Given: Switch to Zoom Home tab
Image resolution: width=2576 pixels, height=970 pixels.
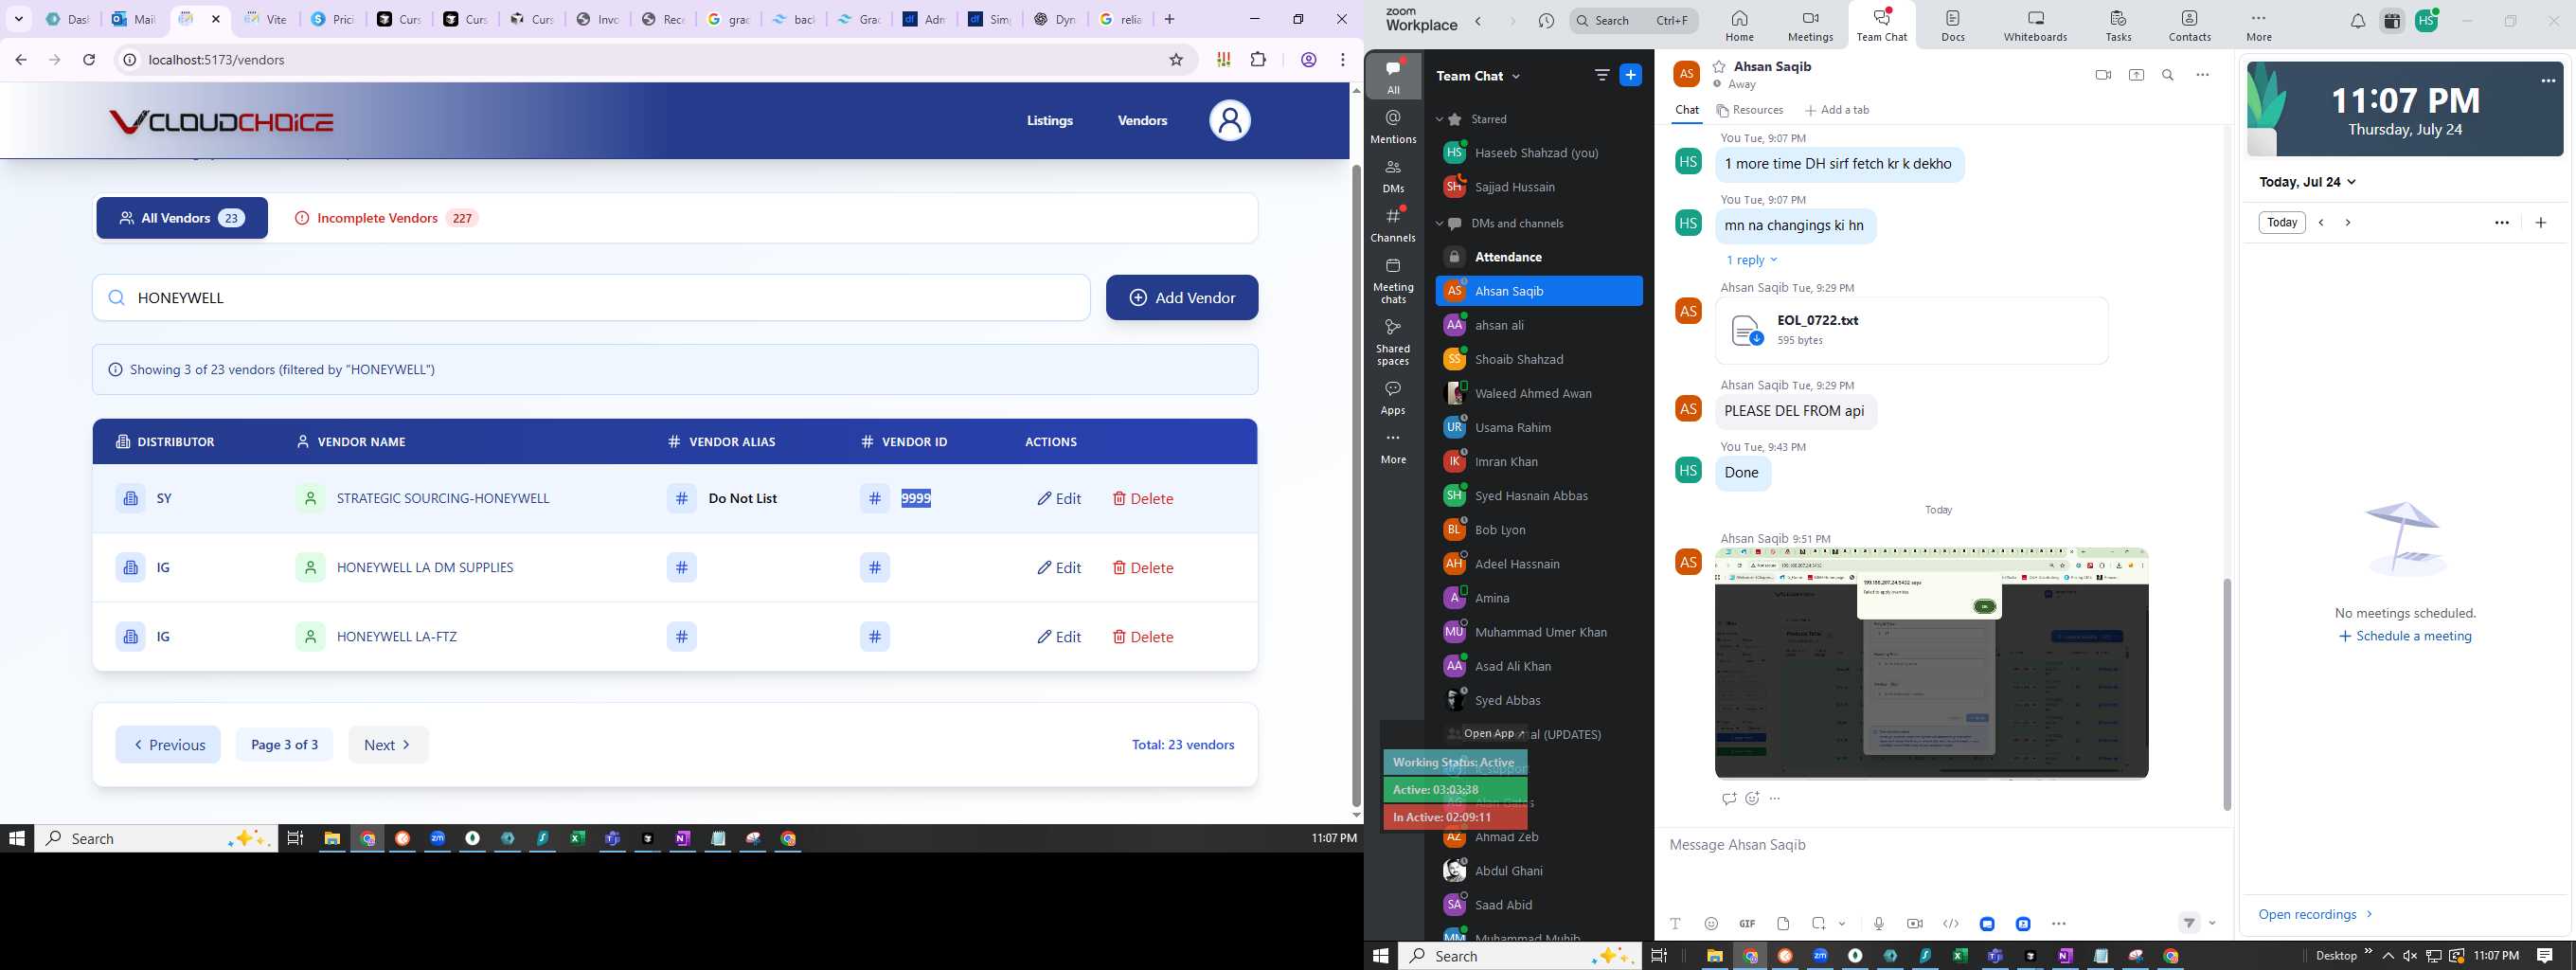Looking at the screenshot, I should [x=1739, y=26].
